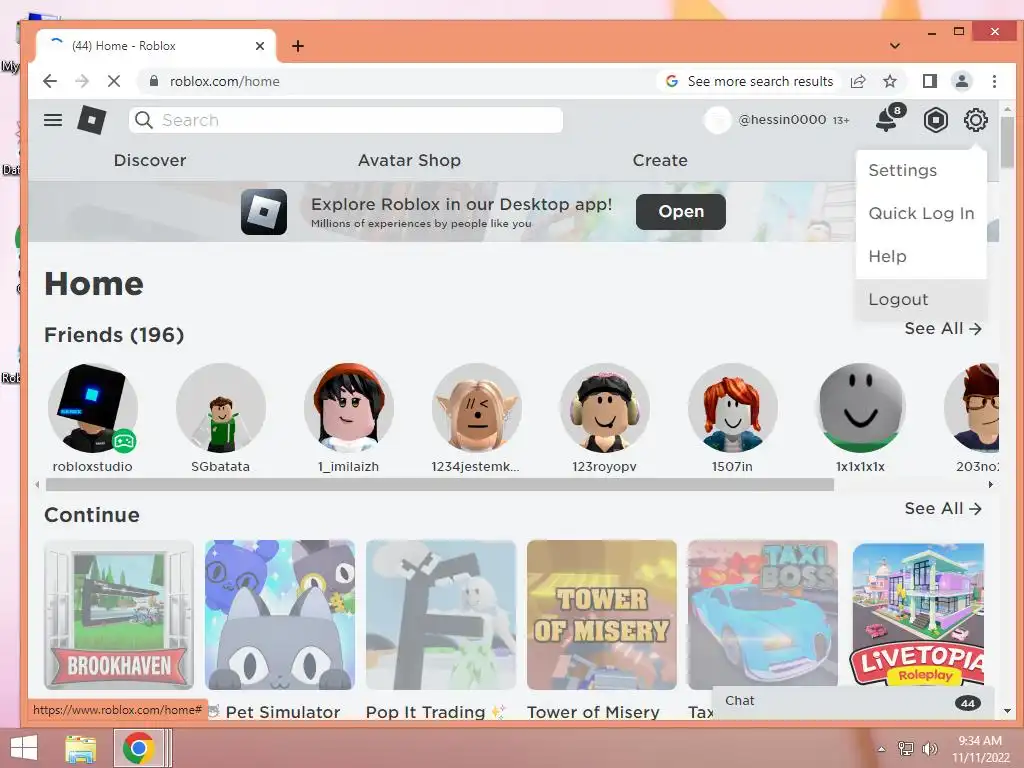The height and width of the screenshot is (768, 1024).
Task: Click Chrome icon on taskbar
Action: 138,748
